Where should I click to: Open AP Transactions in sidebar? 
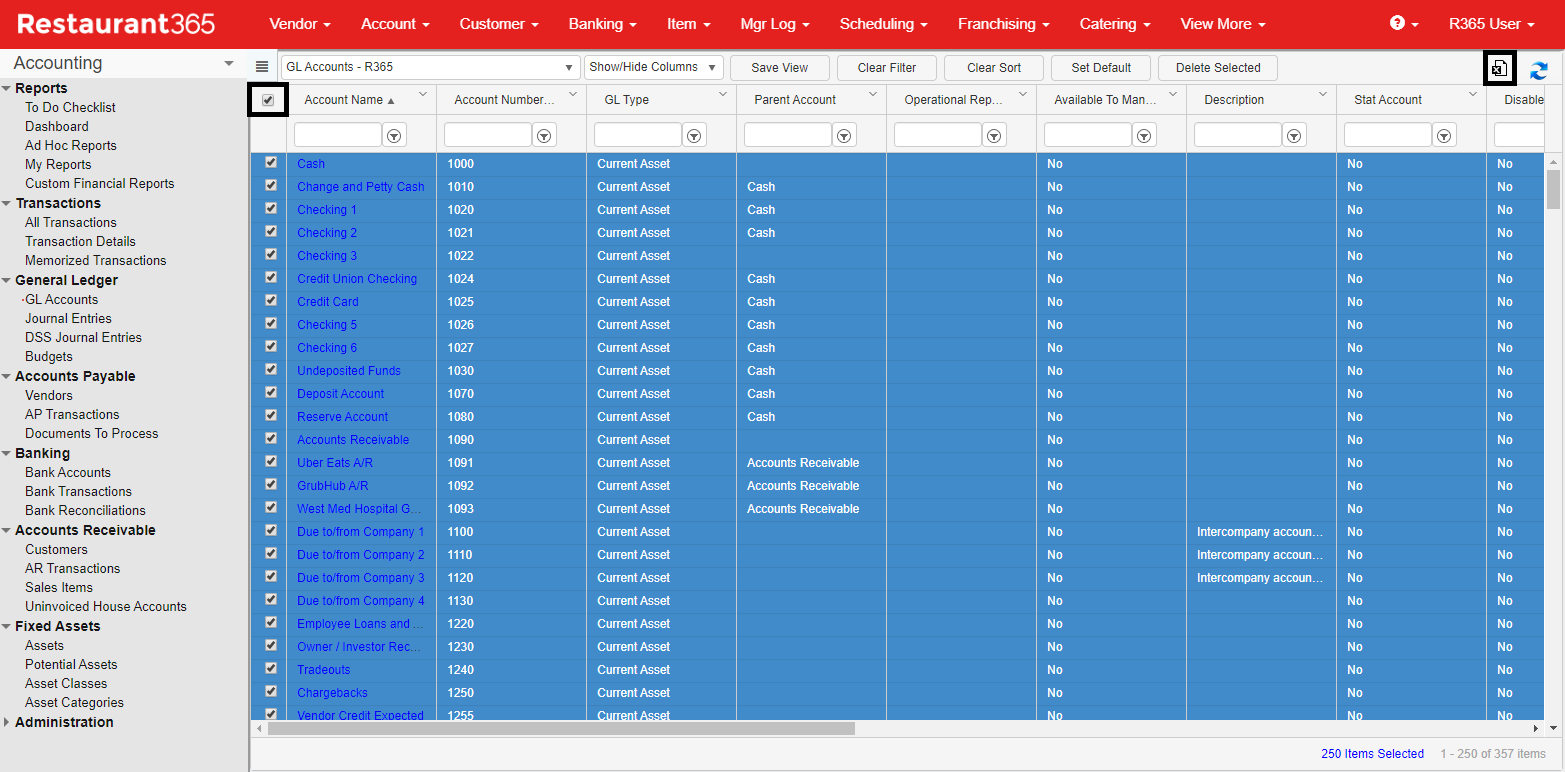click(72, 414)
